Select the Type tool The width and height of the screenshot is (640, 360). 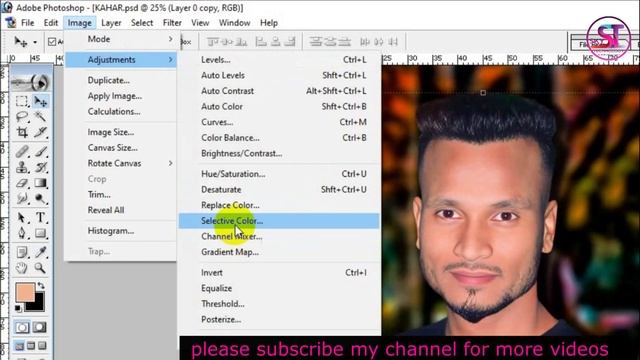[40, 218]
